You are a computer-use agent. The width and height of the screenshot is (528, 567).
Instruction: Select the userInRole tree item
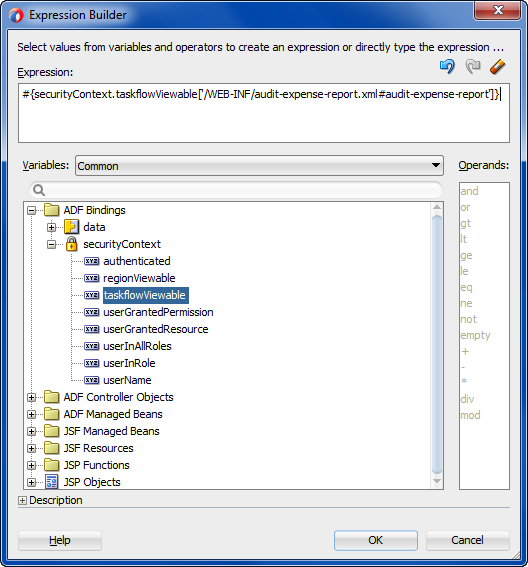[x=129, y=363]
